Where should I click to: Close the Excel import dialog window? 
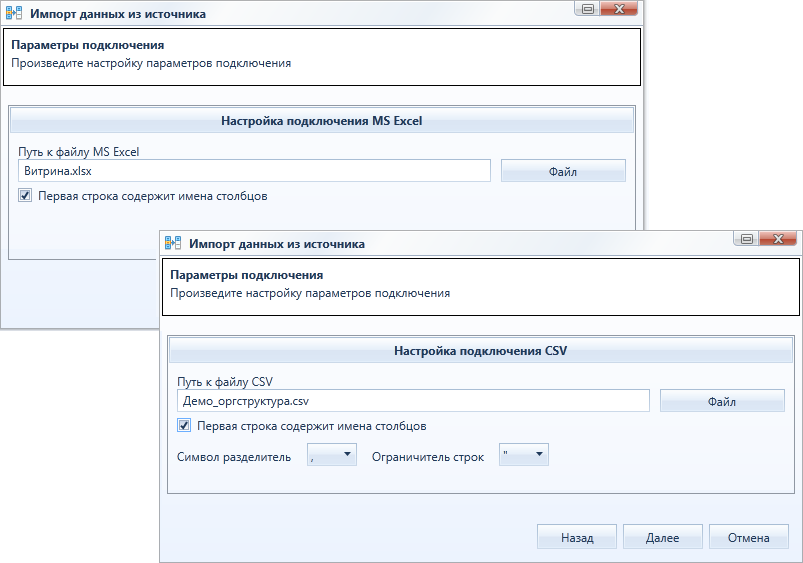click(x=619, y=9)
